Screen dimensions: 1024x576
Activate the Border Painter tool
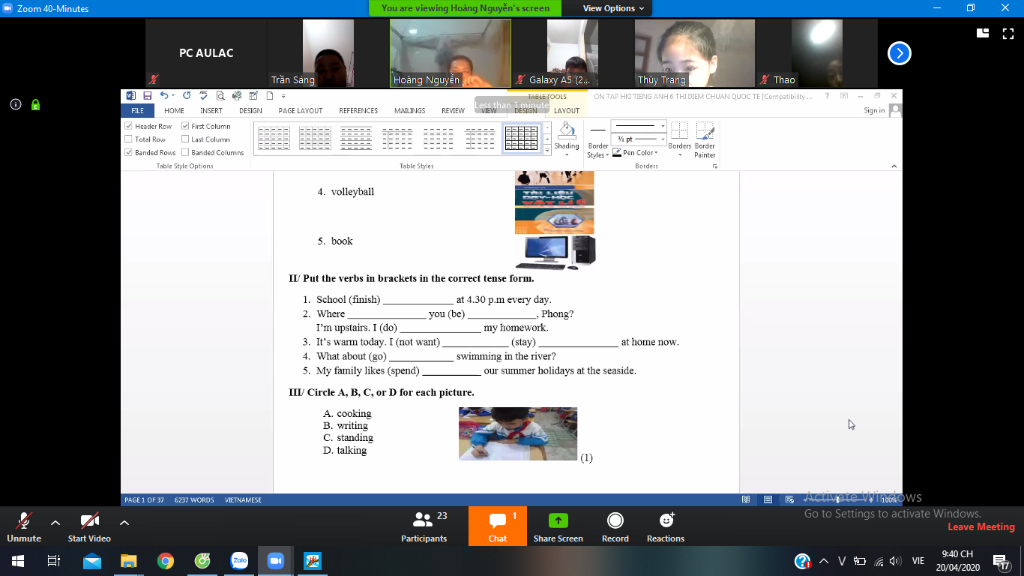click(x=705, y=139)
